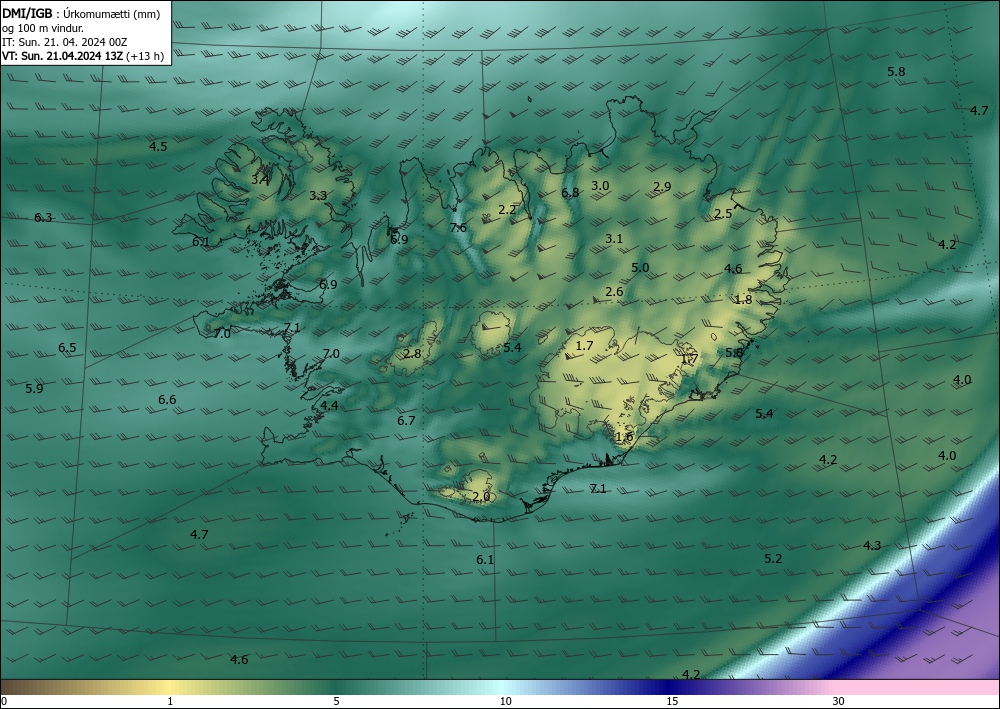Viewport: 1000px width, 709px height.
Task: Select the 2.6 precipitation value
Action: (614, 292)
